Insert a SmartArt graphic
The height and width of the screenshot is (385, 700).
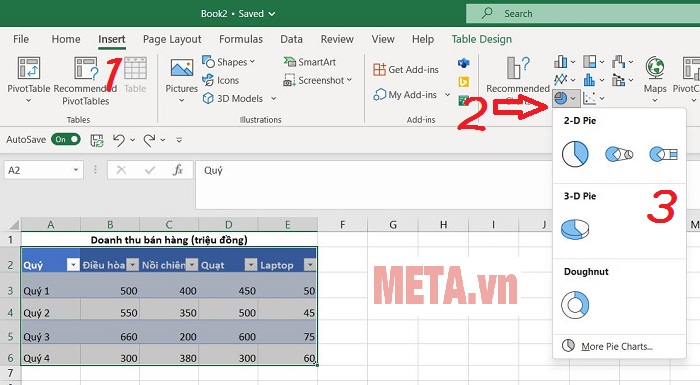[309, 62]
